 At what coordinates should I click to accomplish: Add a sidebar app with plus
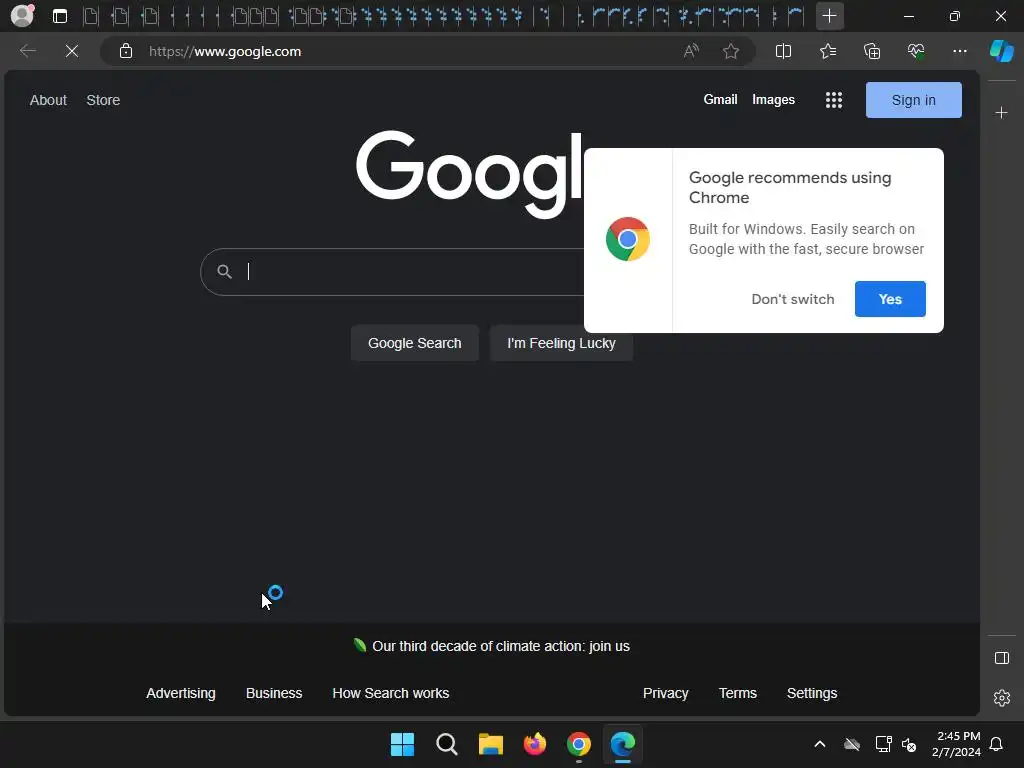click(1001, 113)
